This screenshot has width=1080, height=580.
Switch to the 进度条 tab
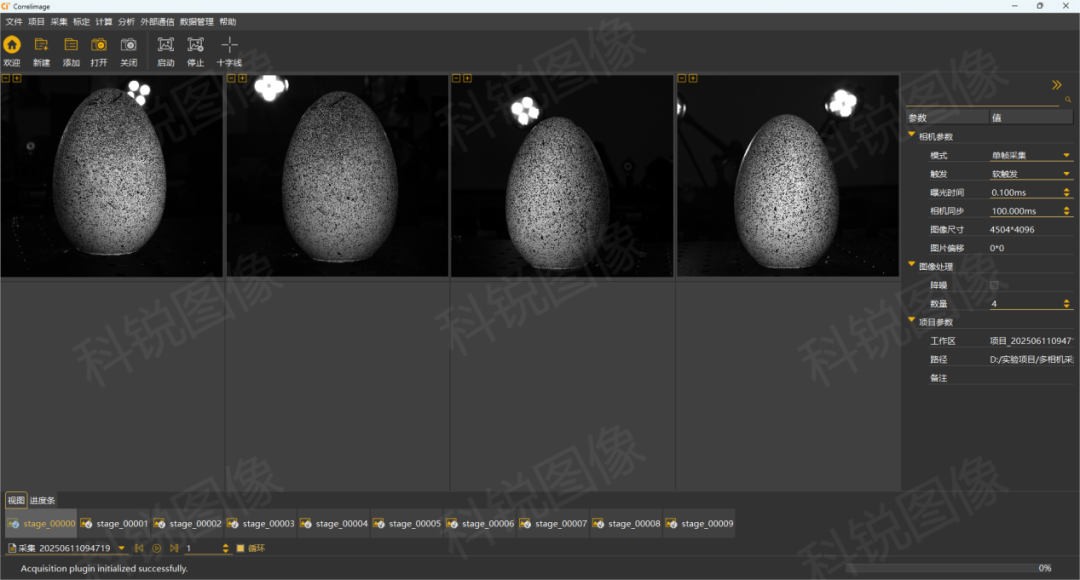[42, 500]
